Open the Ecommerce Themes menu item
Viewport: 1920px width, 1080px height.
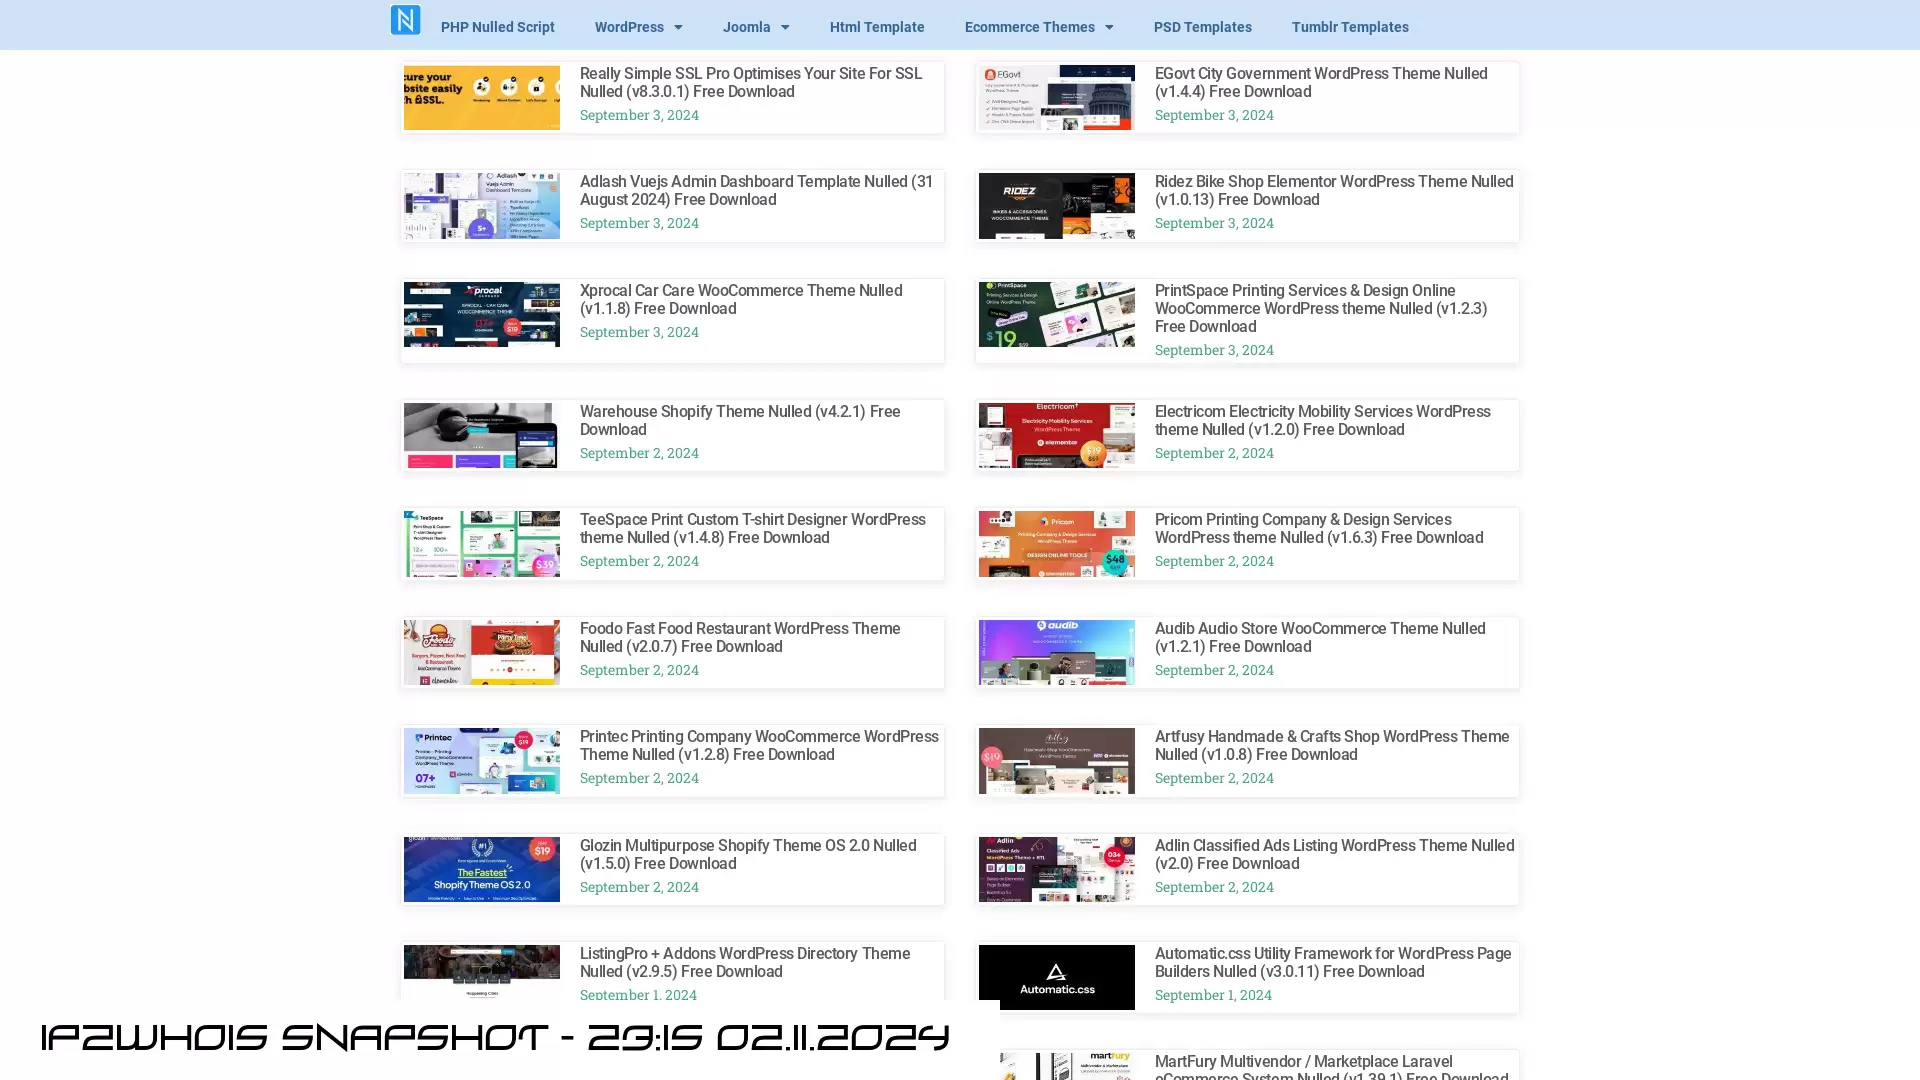coord(1029,27)
